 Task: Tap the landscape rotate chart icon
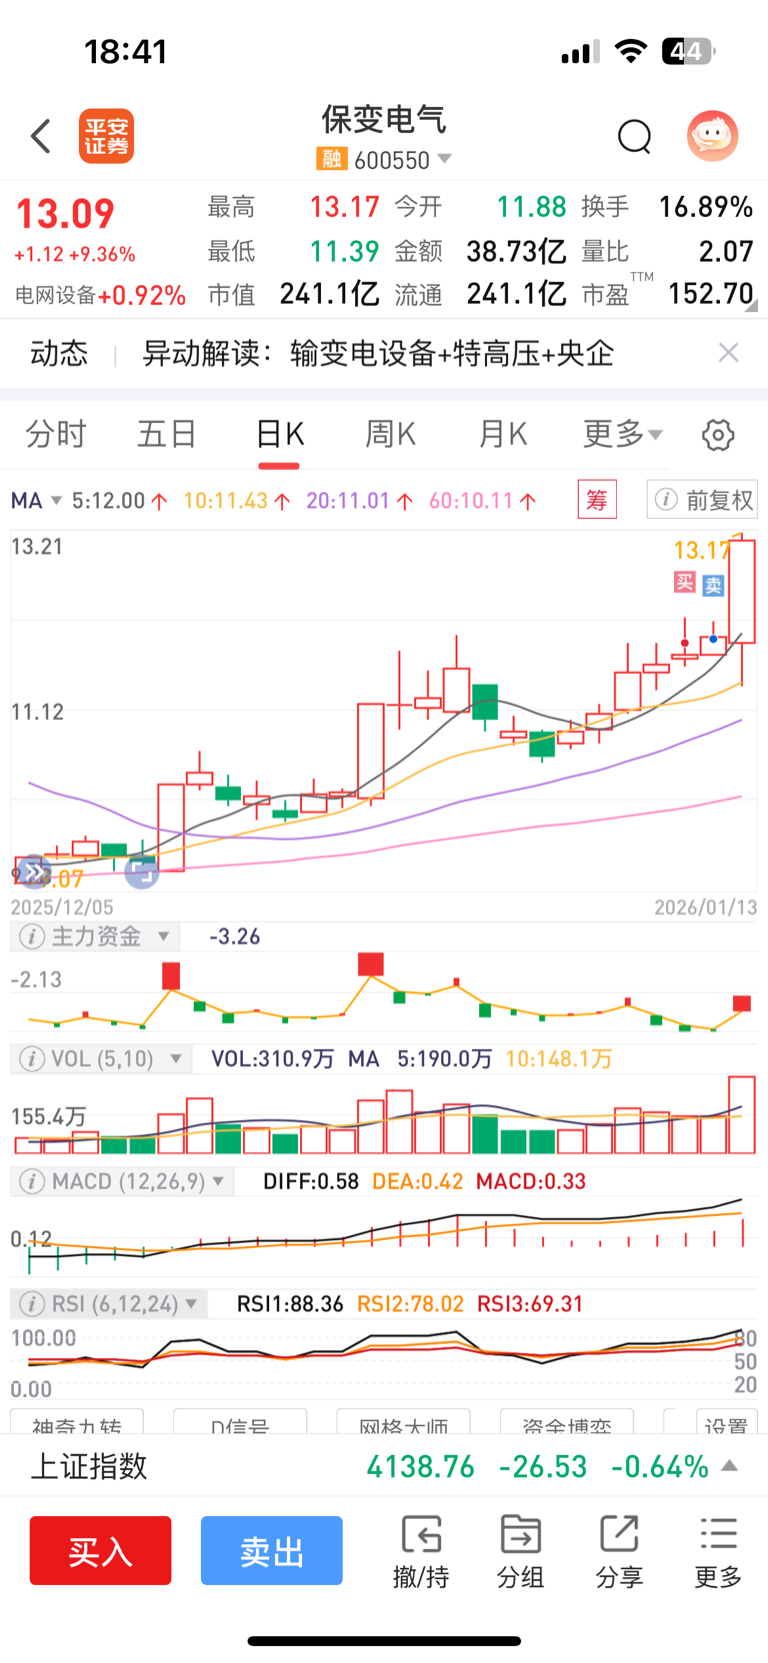click(x=142, y=872)
